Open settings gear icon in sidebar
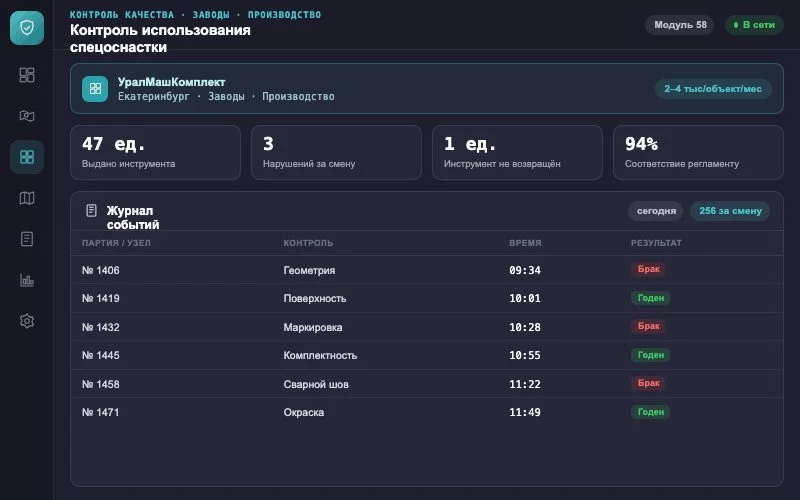The image size is (800, 500). pyautogui.click(x=27, y=321)
